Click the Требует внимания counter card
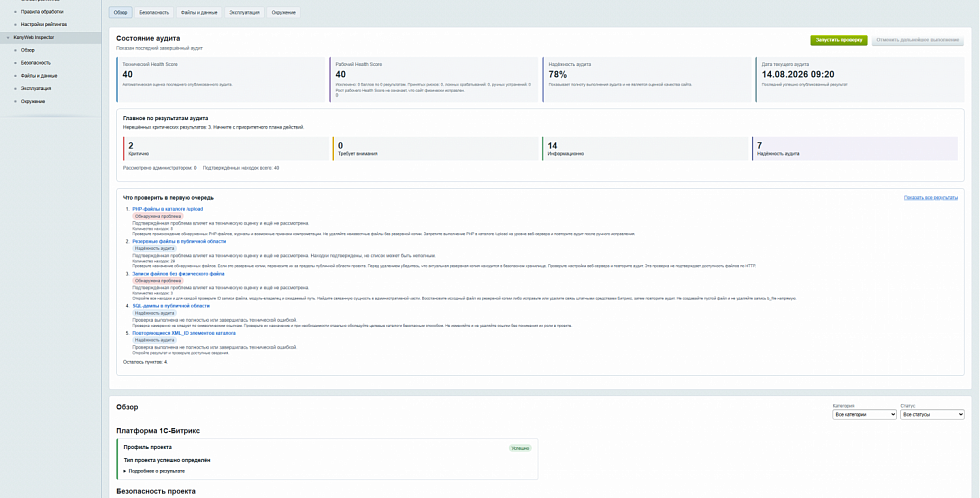The image size is (980, 498). click(x=435, y=149)
